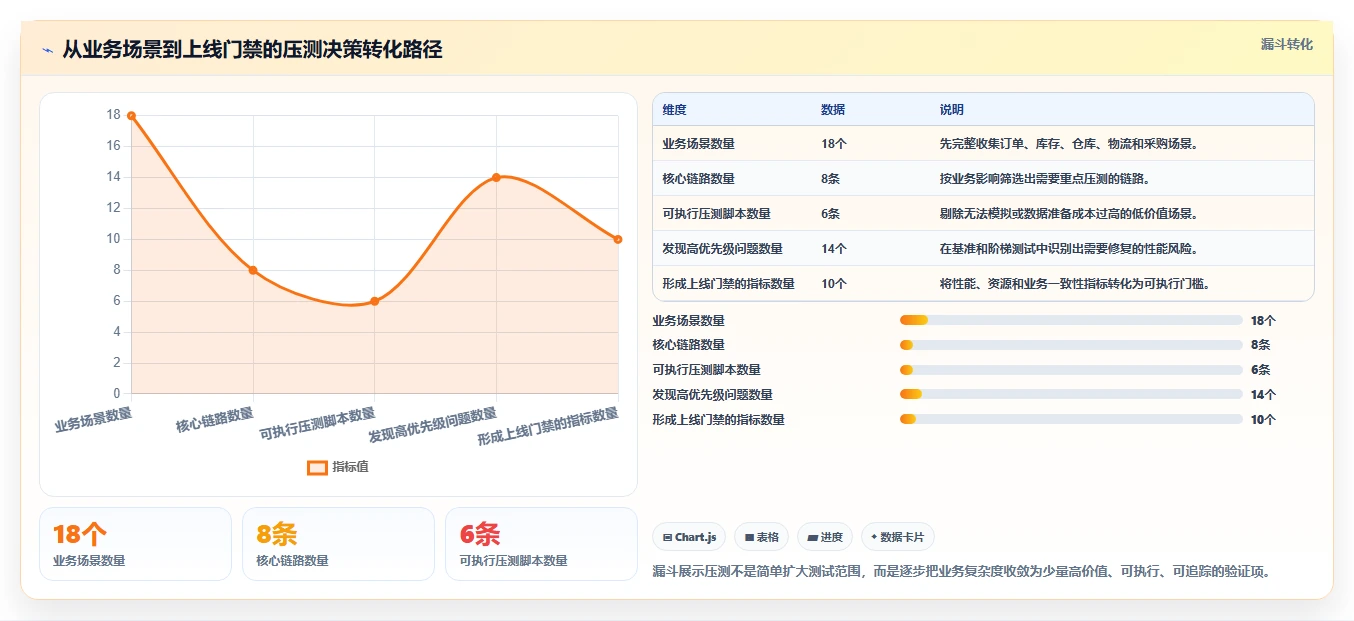Click the 10个 value in the table
Screen dimensions: 1354x621
click(x=834, y=284)
